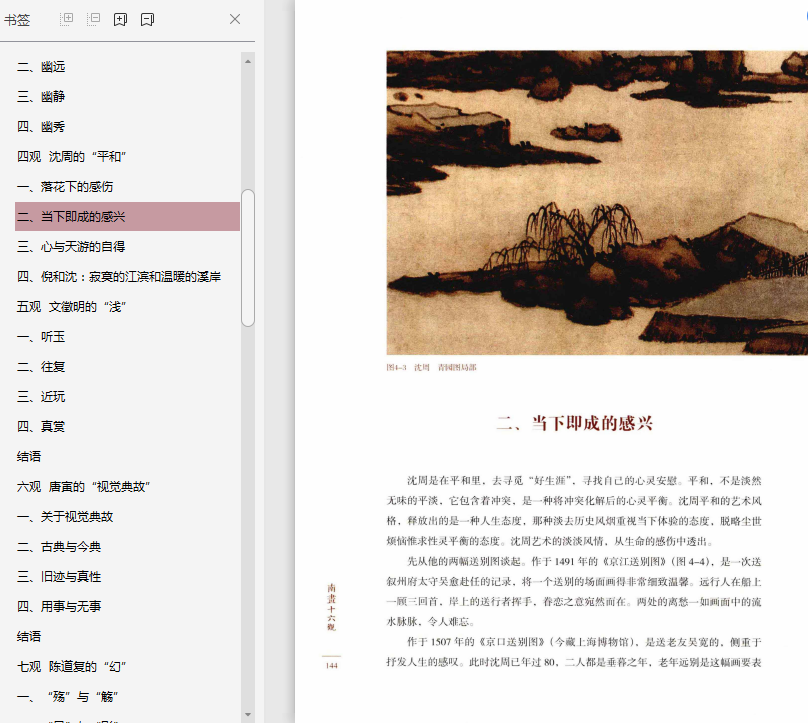
Task: Click the collapse all bookmarks icon
Action: pyautogui.click(x=93, y=20)
